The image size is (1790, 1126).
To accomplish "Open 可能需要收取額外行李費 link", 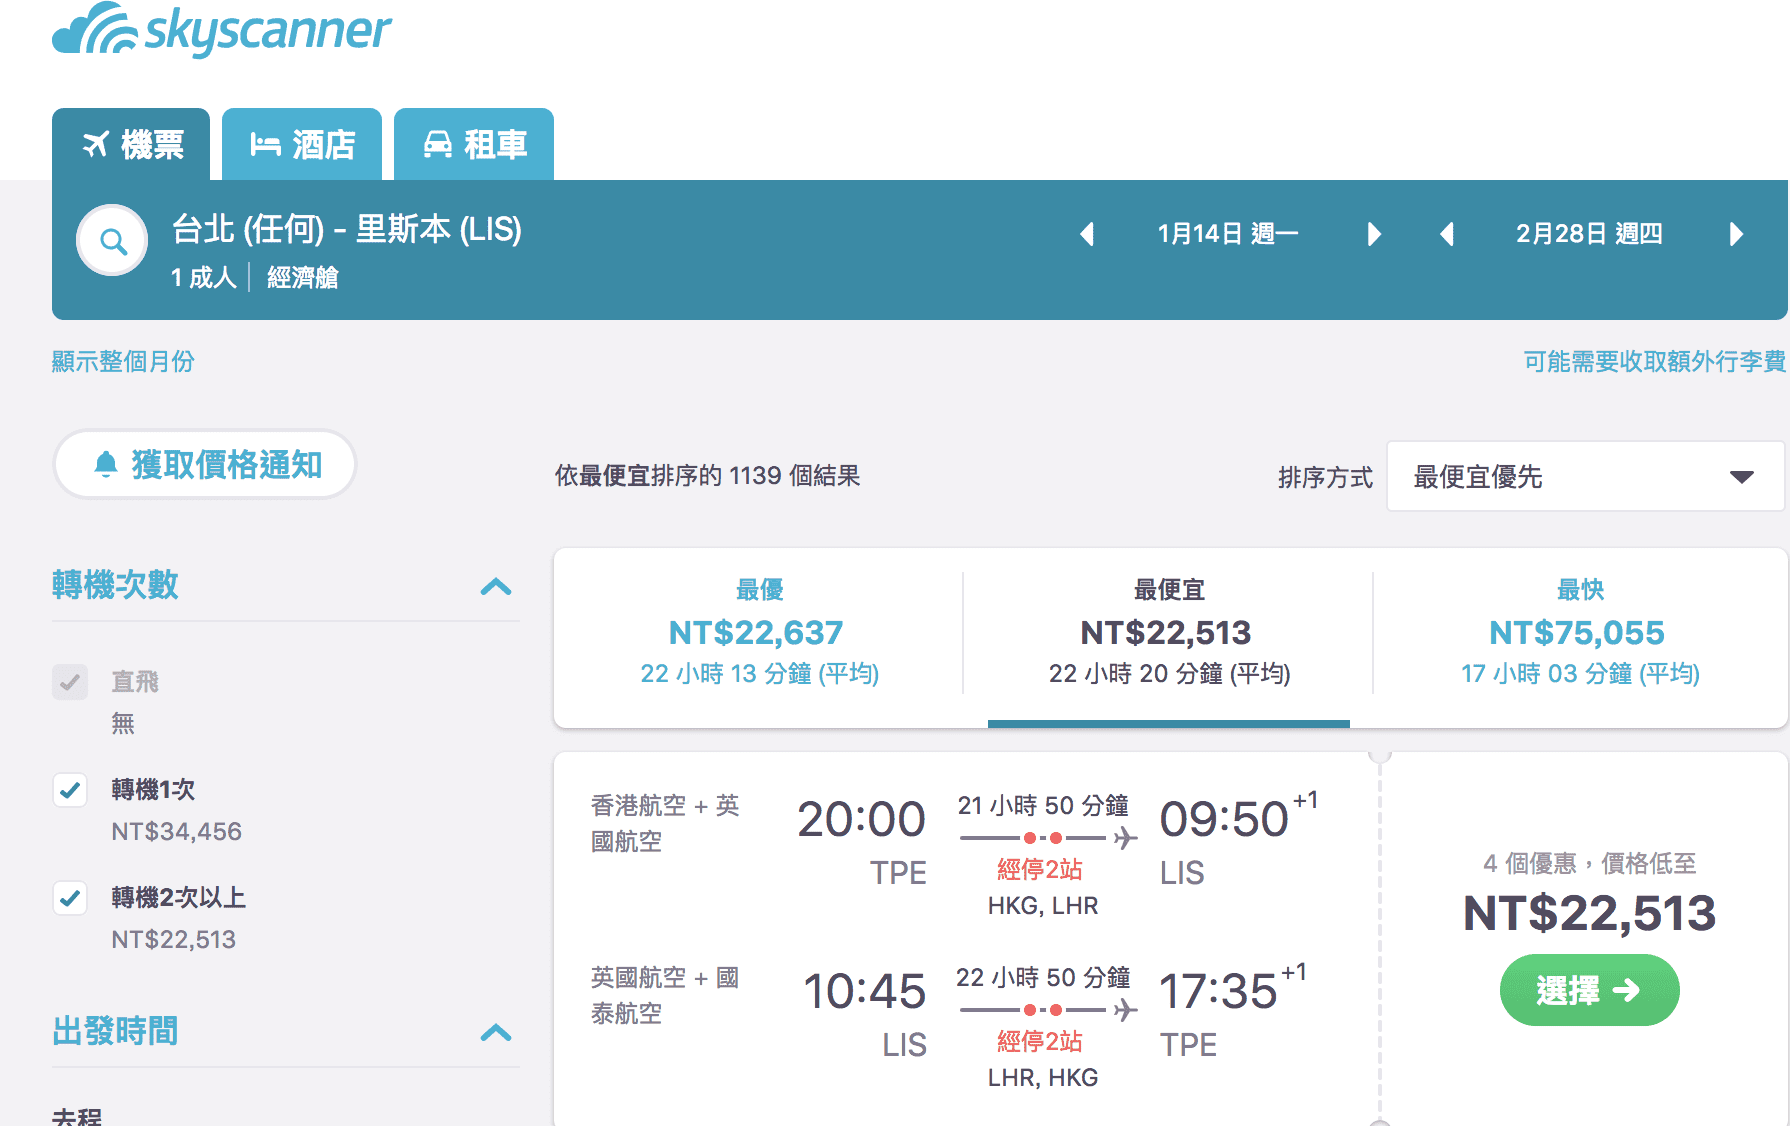I will coord(1655,361).
